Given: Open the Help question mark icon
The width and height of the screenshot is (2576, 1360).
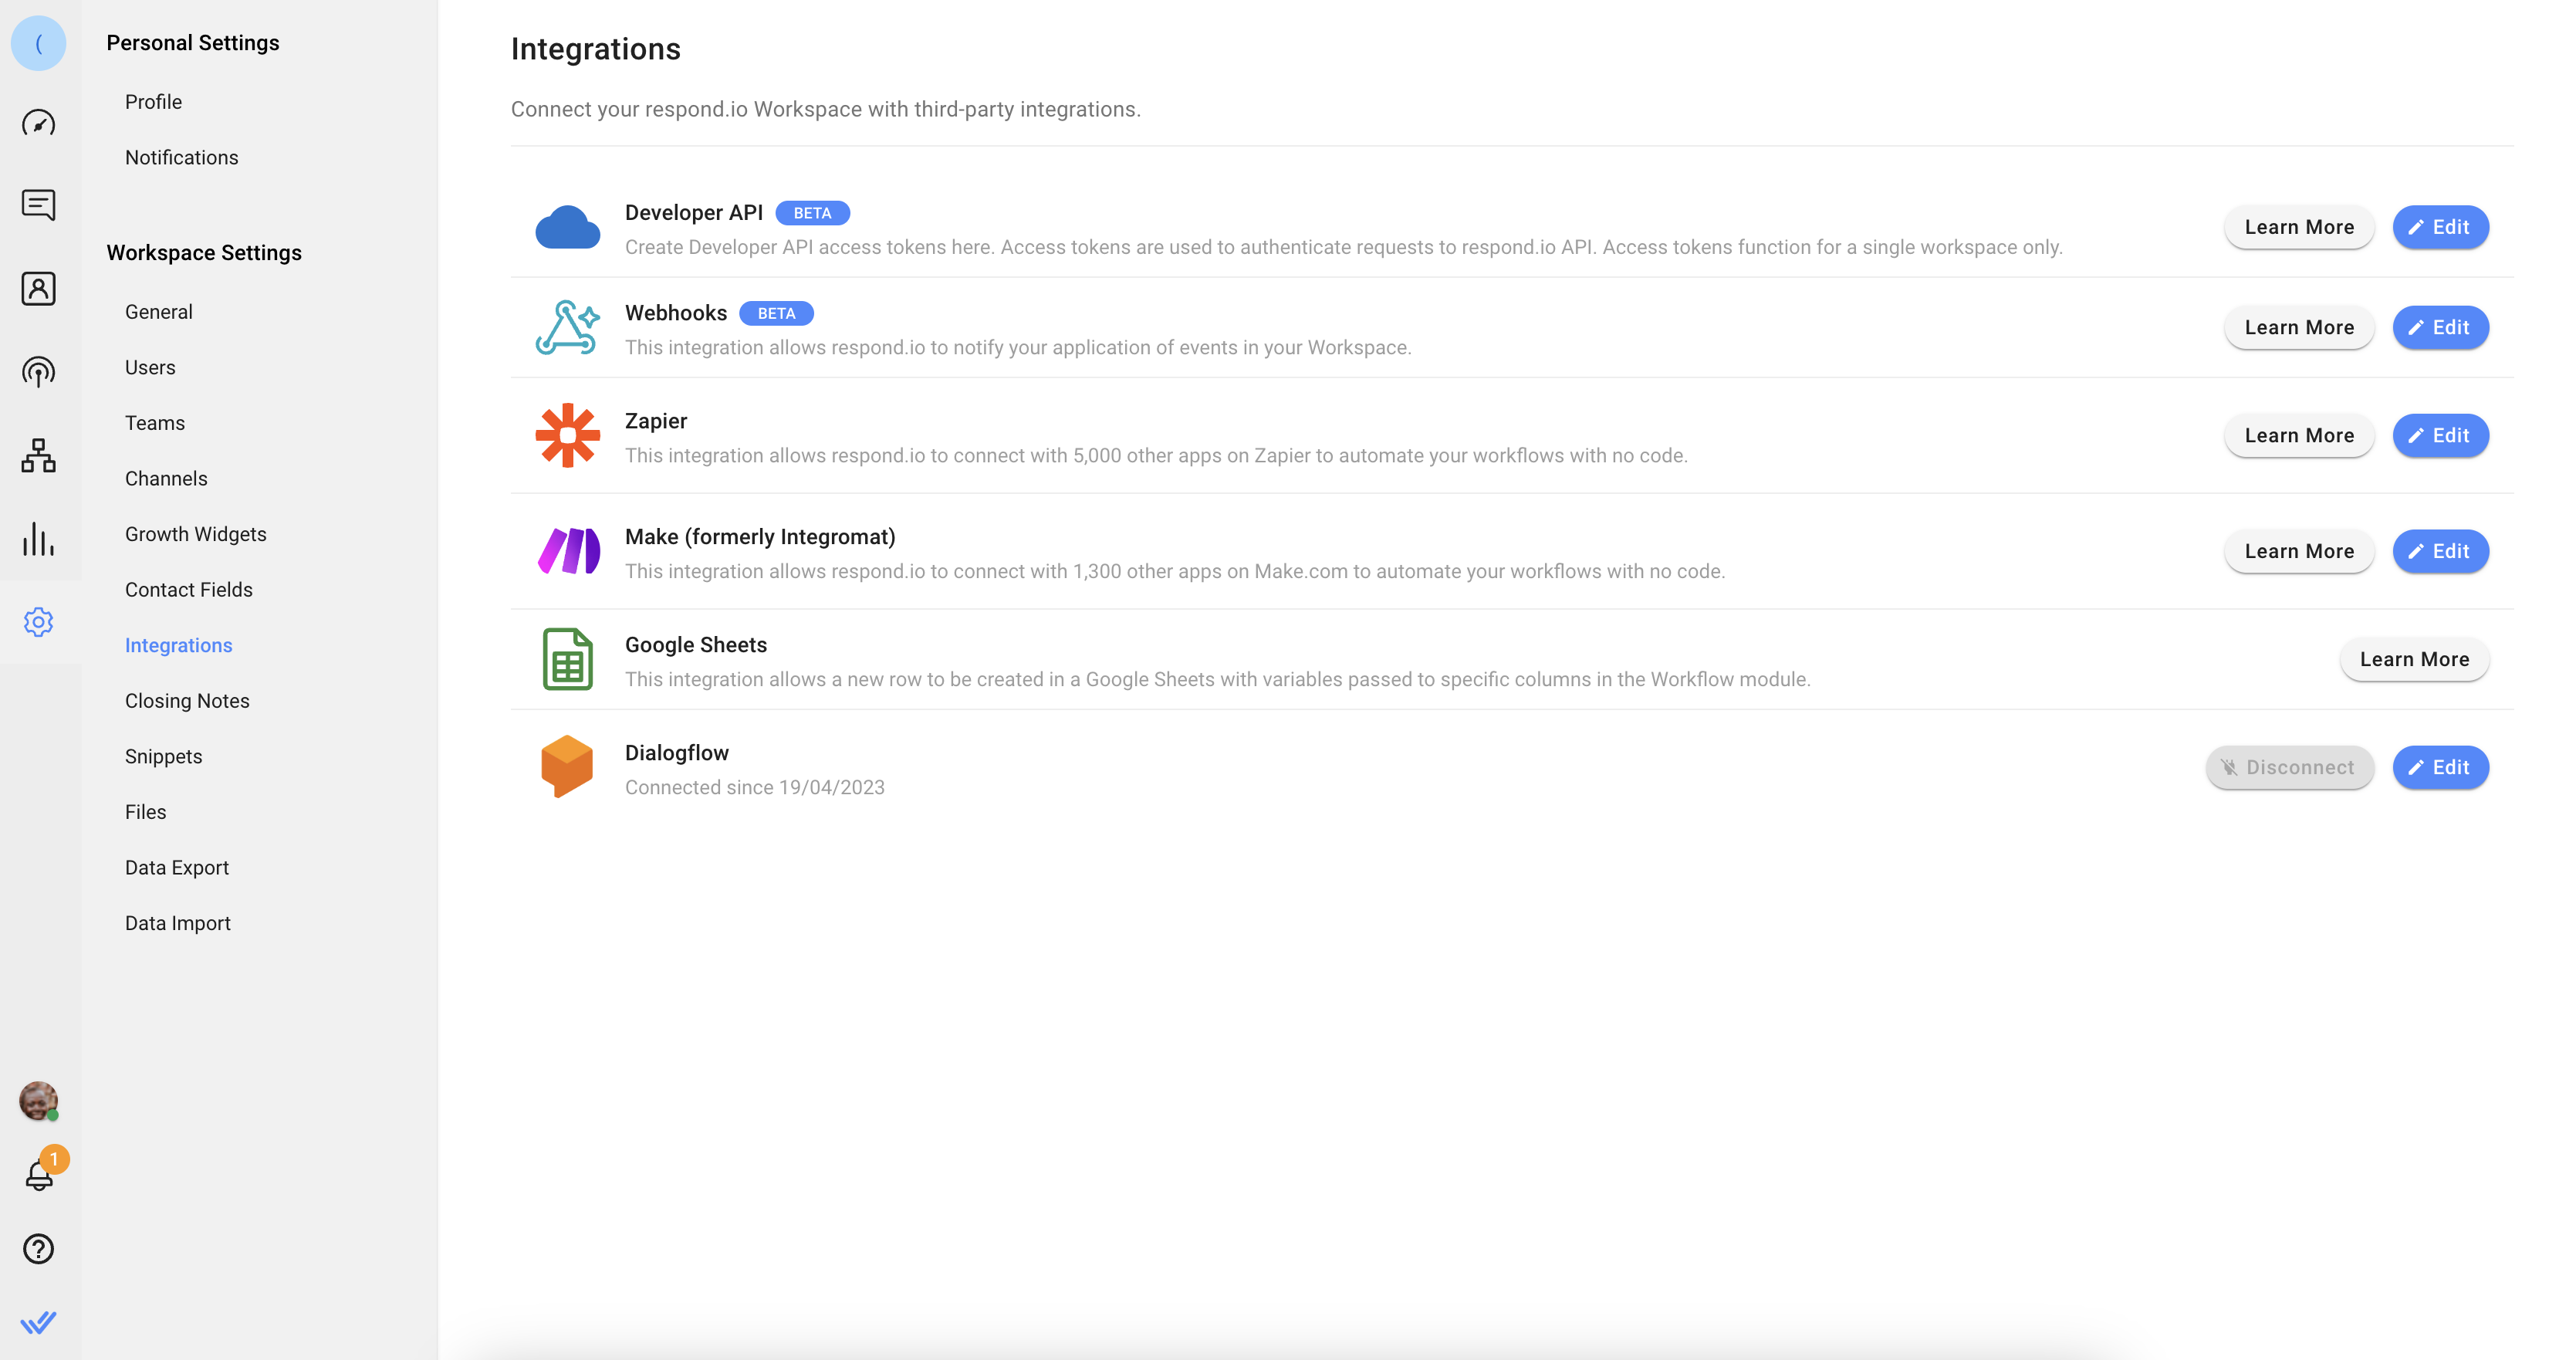Looking at the screenshot, I should click(x=38, y=1249).
